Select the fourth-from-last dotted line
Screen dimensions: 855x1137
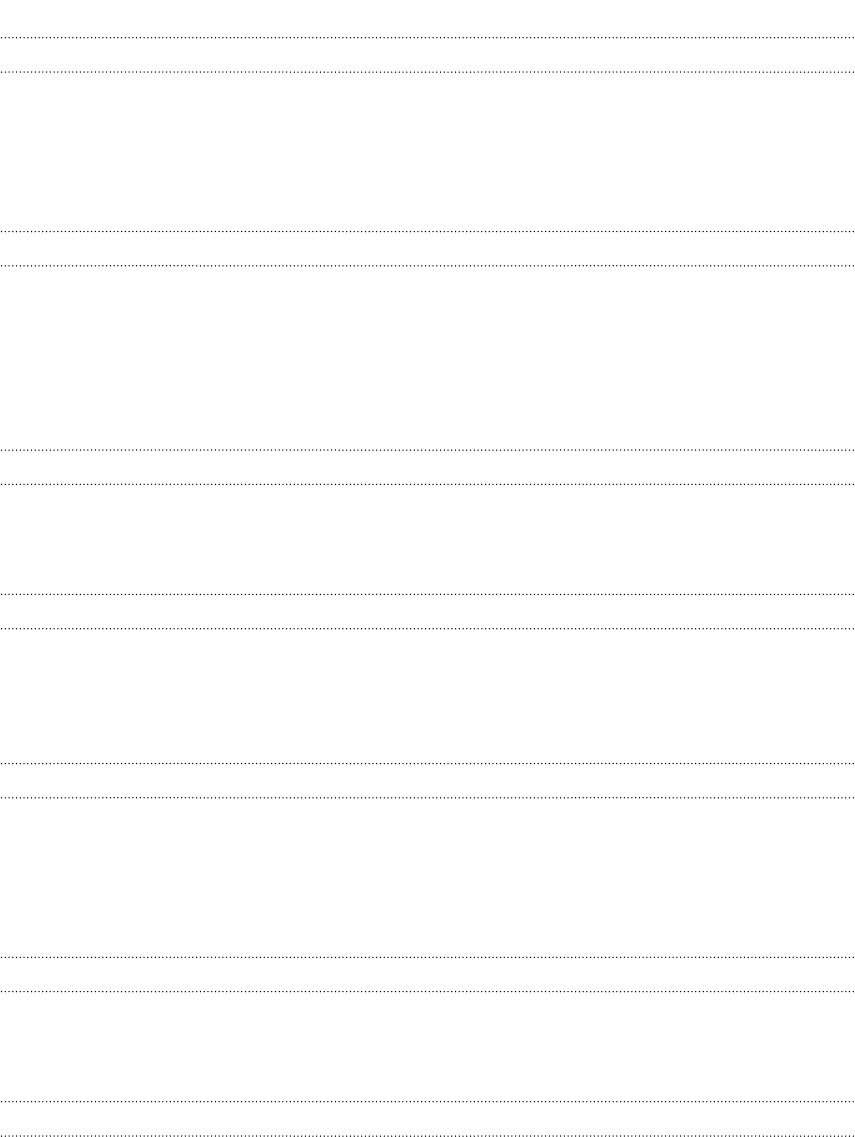427,957
